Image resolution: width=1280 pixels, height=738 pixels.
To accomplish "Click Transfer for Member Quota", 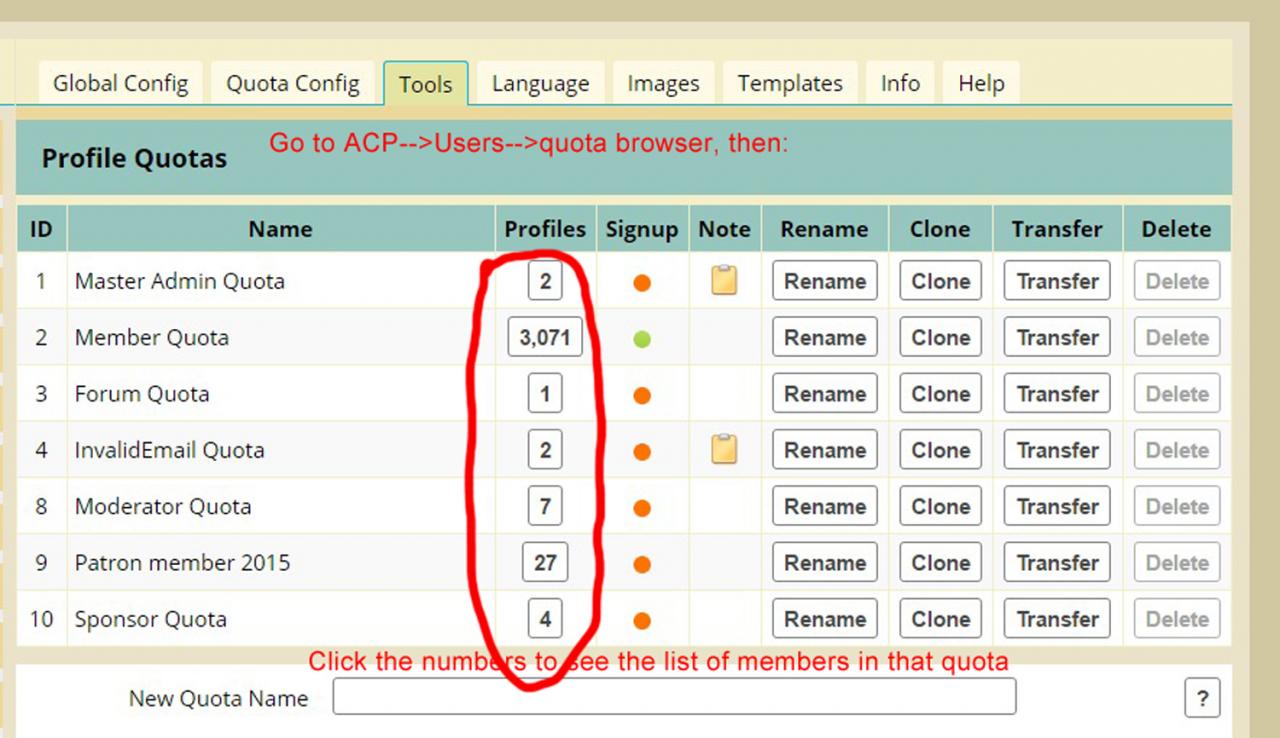I will 1057,338.
